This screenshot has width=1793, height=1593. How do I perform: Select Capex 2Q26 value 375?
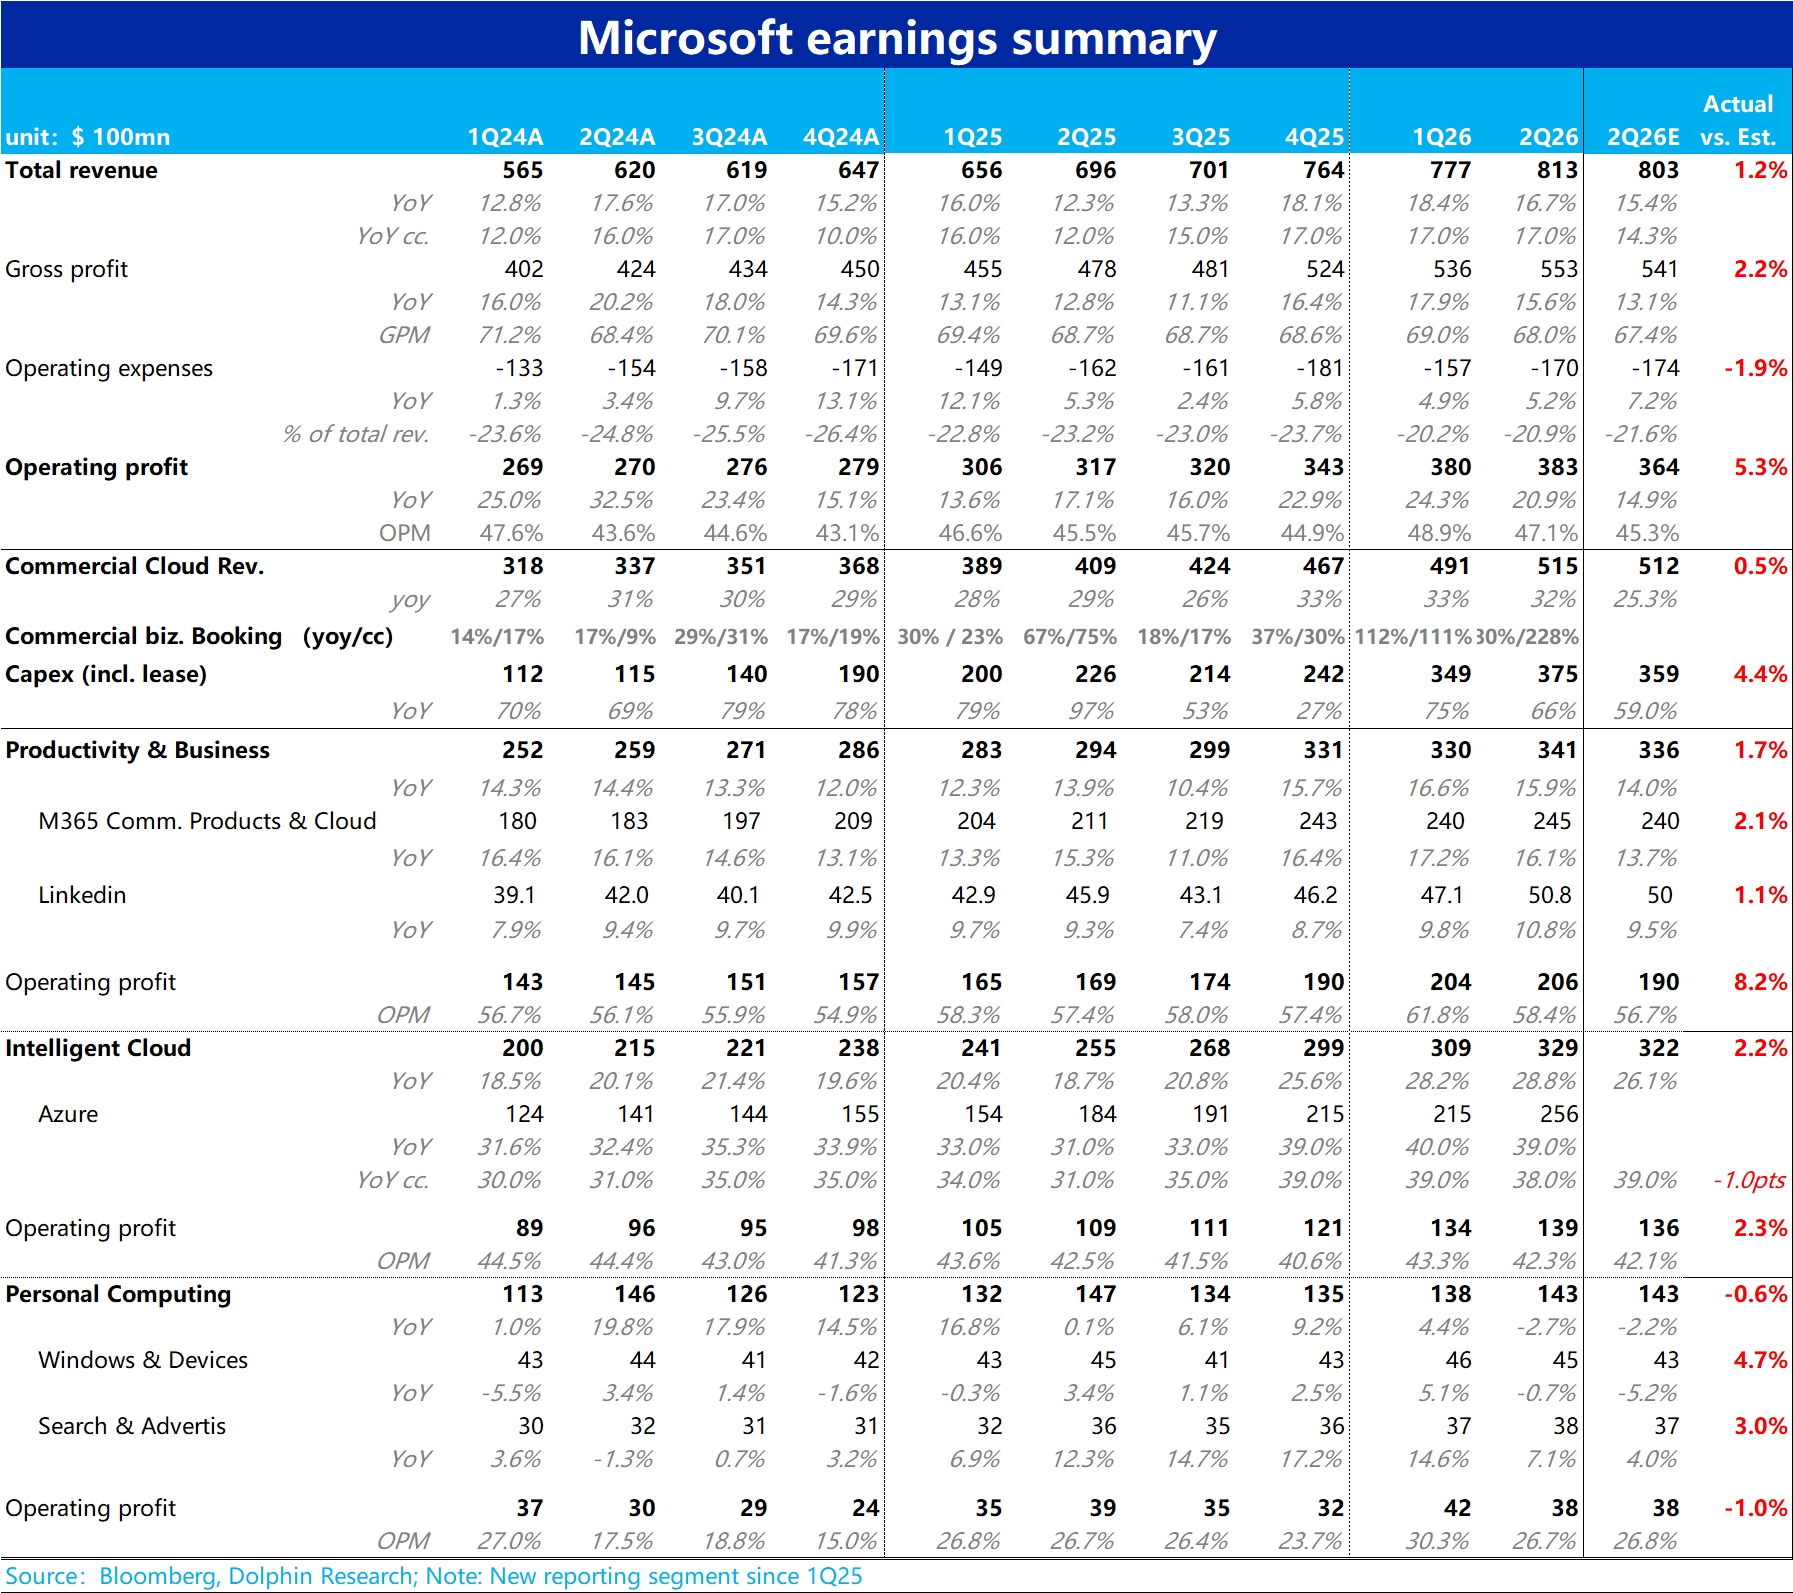[1558, 674]
